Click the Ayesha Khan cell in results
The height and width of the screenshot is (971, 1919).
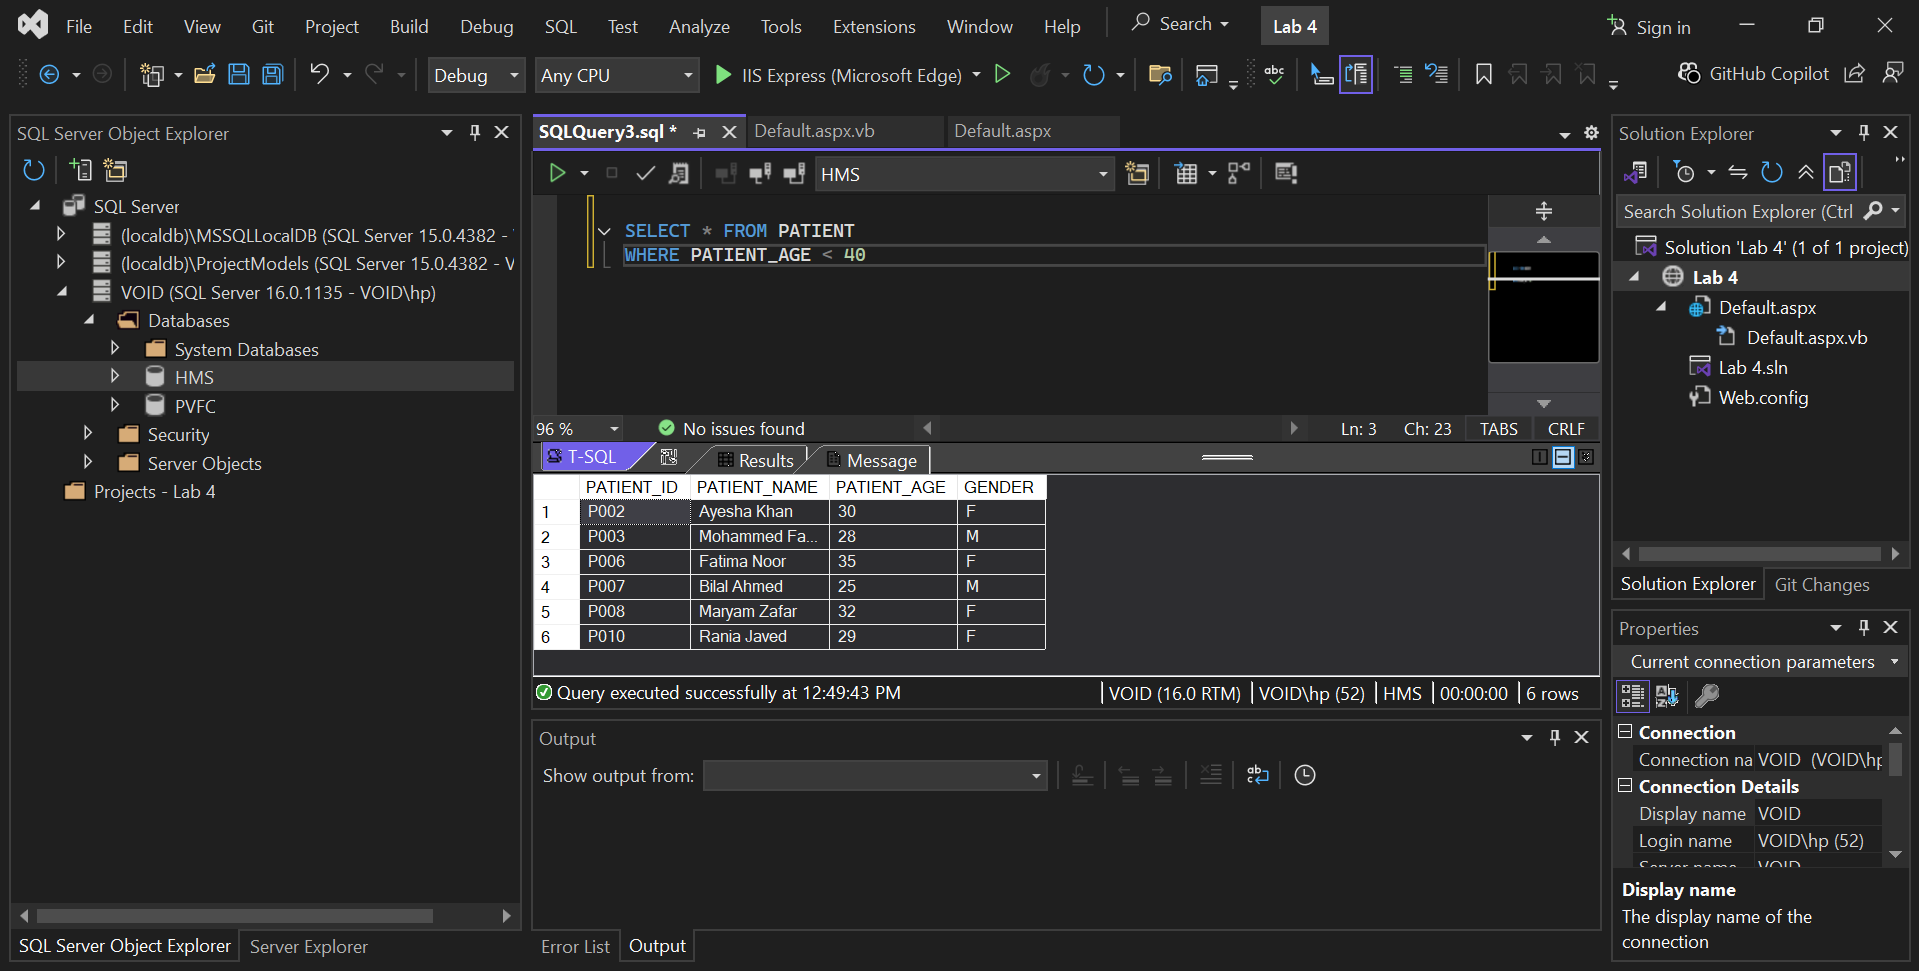tap(759, 512)
